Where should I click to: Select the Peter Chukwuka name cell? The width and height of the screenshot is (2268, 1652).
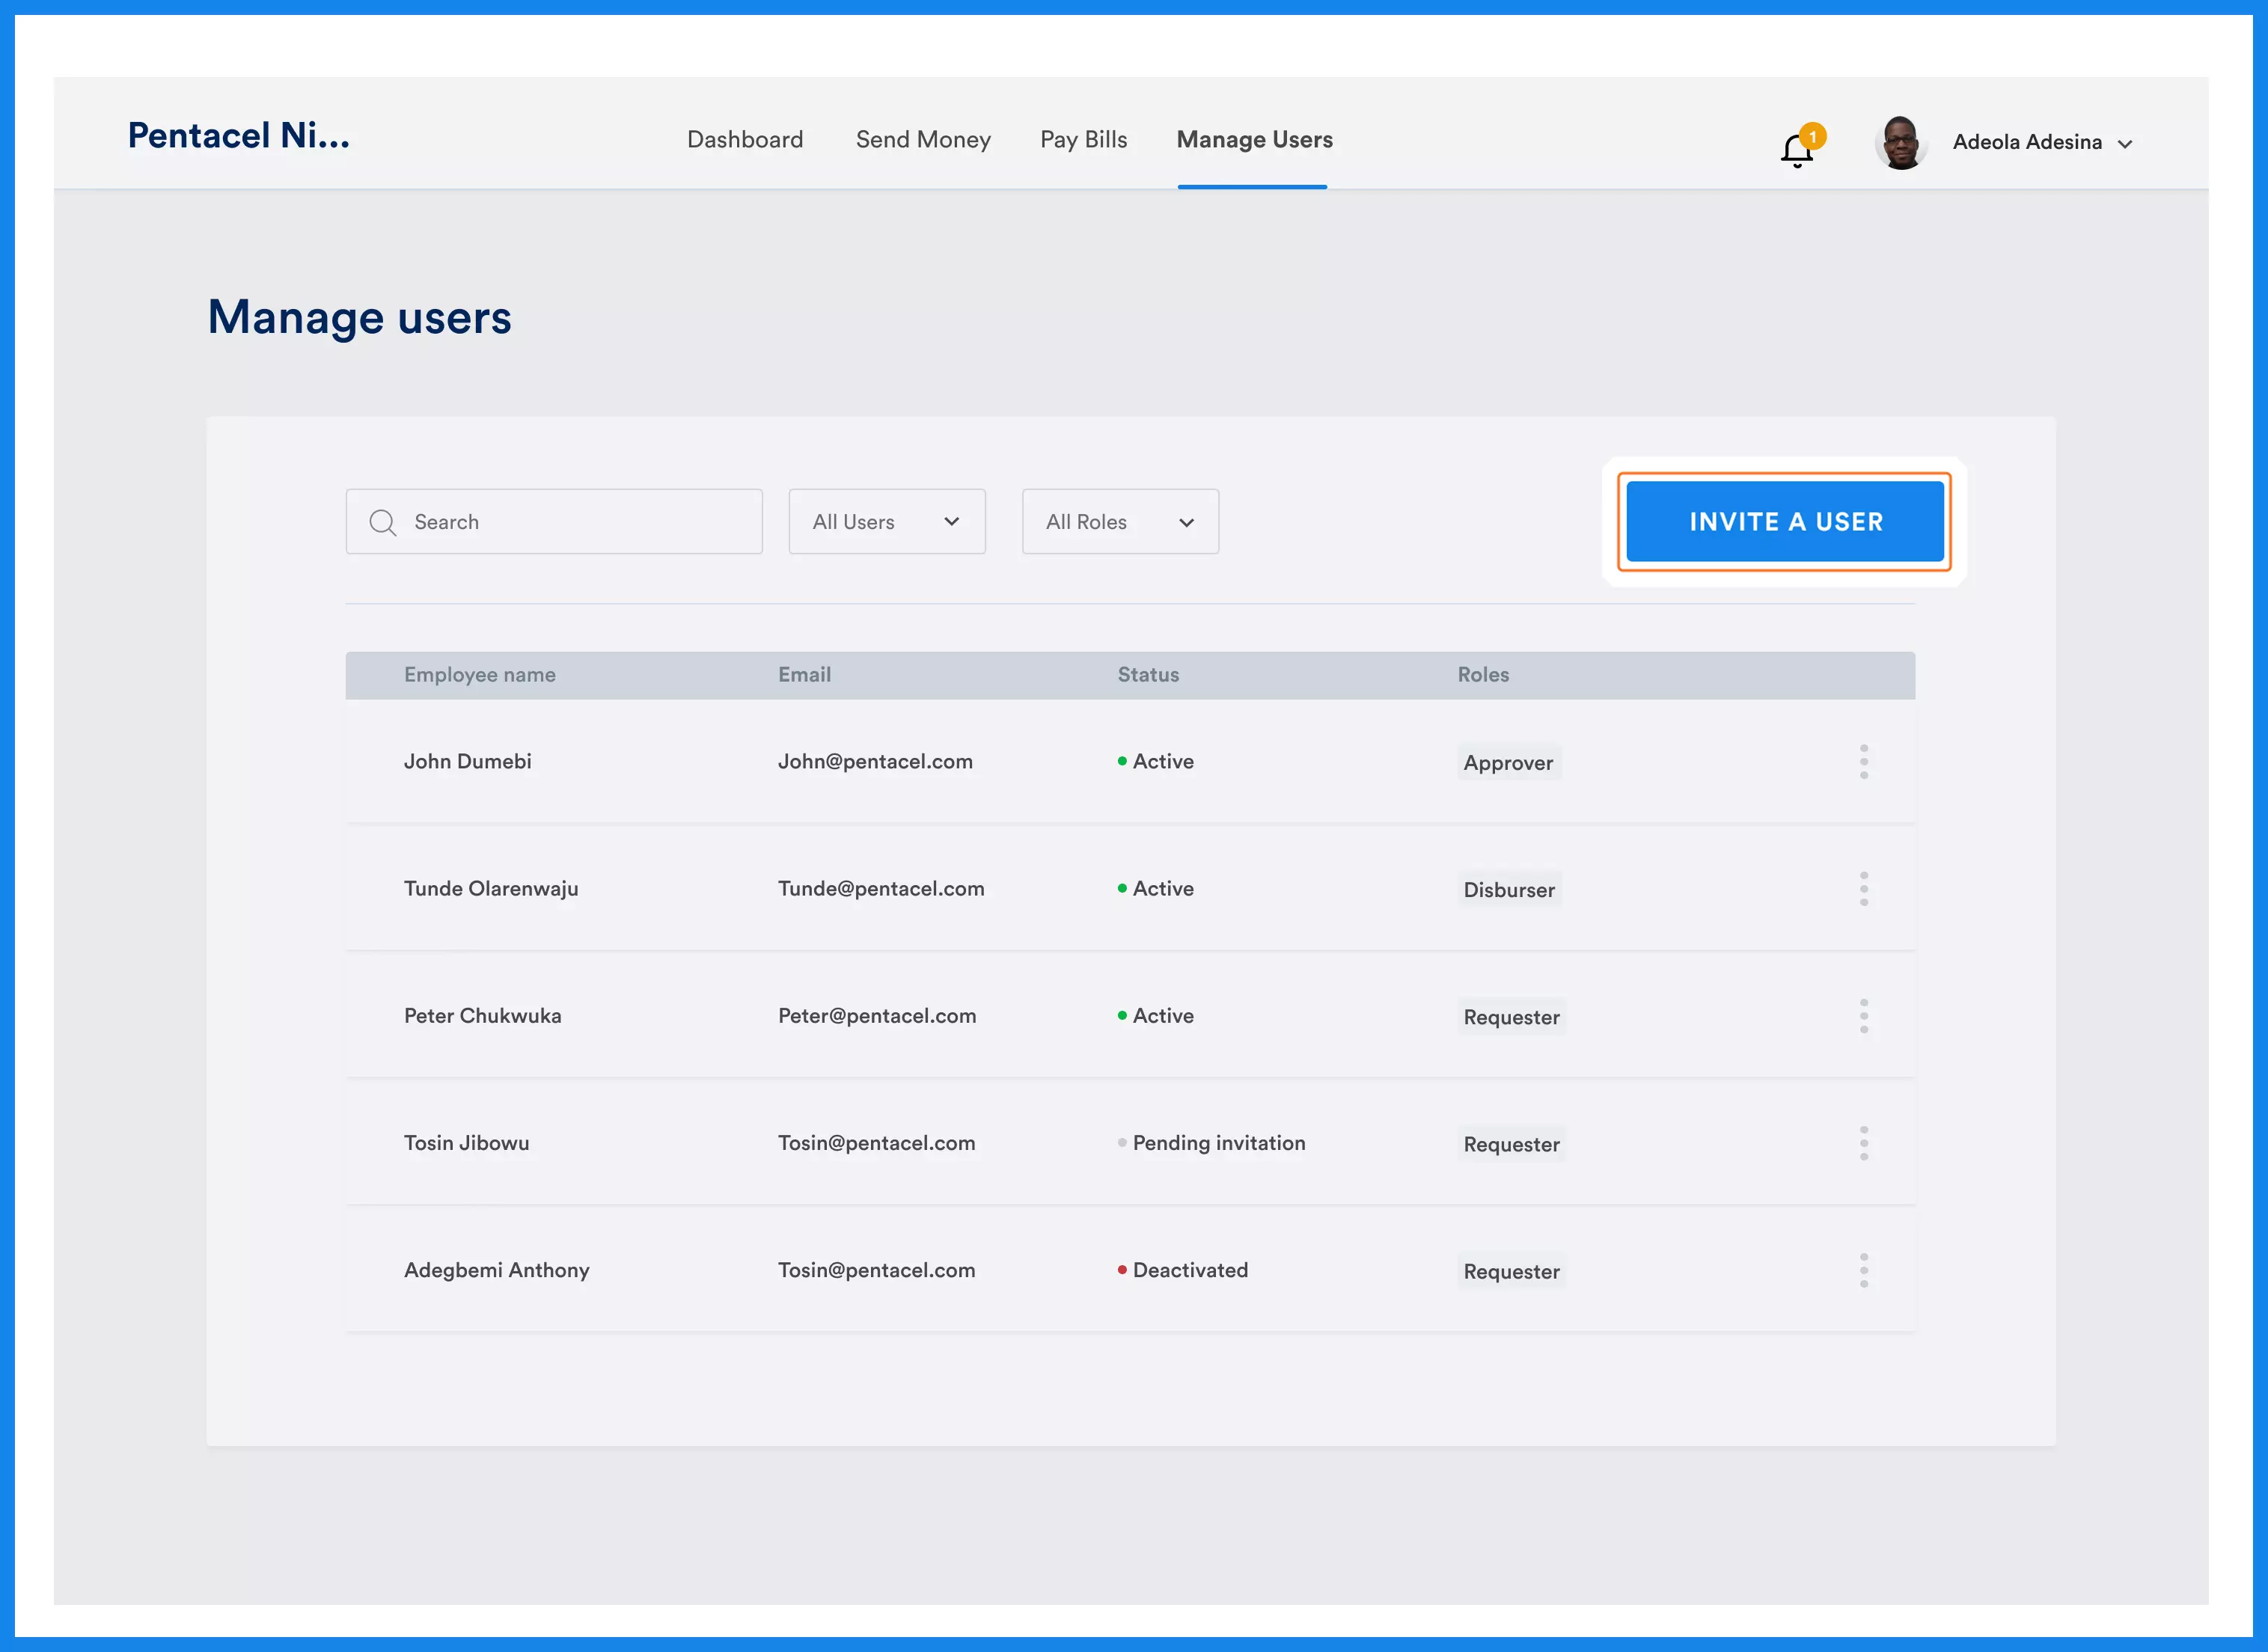pos(483,1016)
